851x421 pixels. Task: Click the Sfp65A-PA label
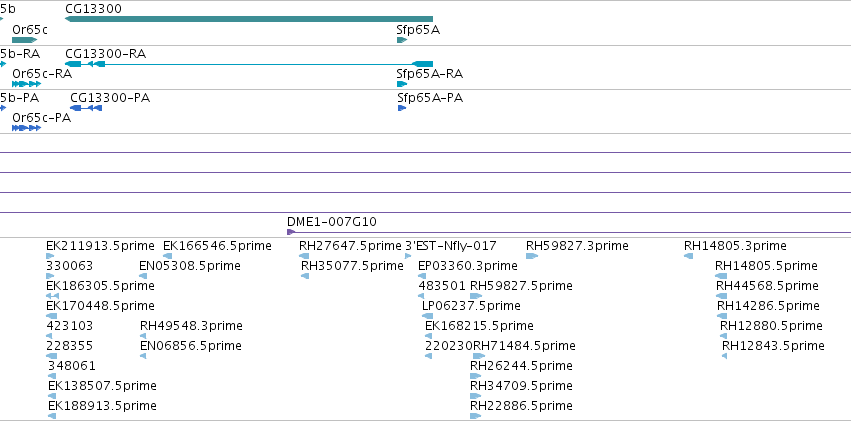tap(430, 98)
